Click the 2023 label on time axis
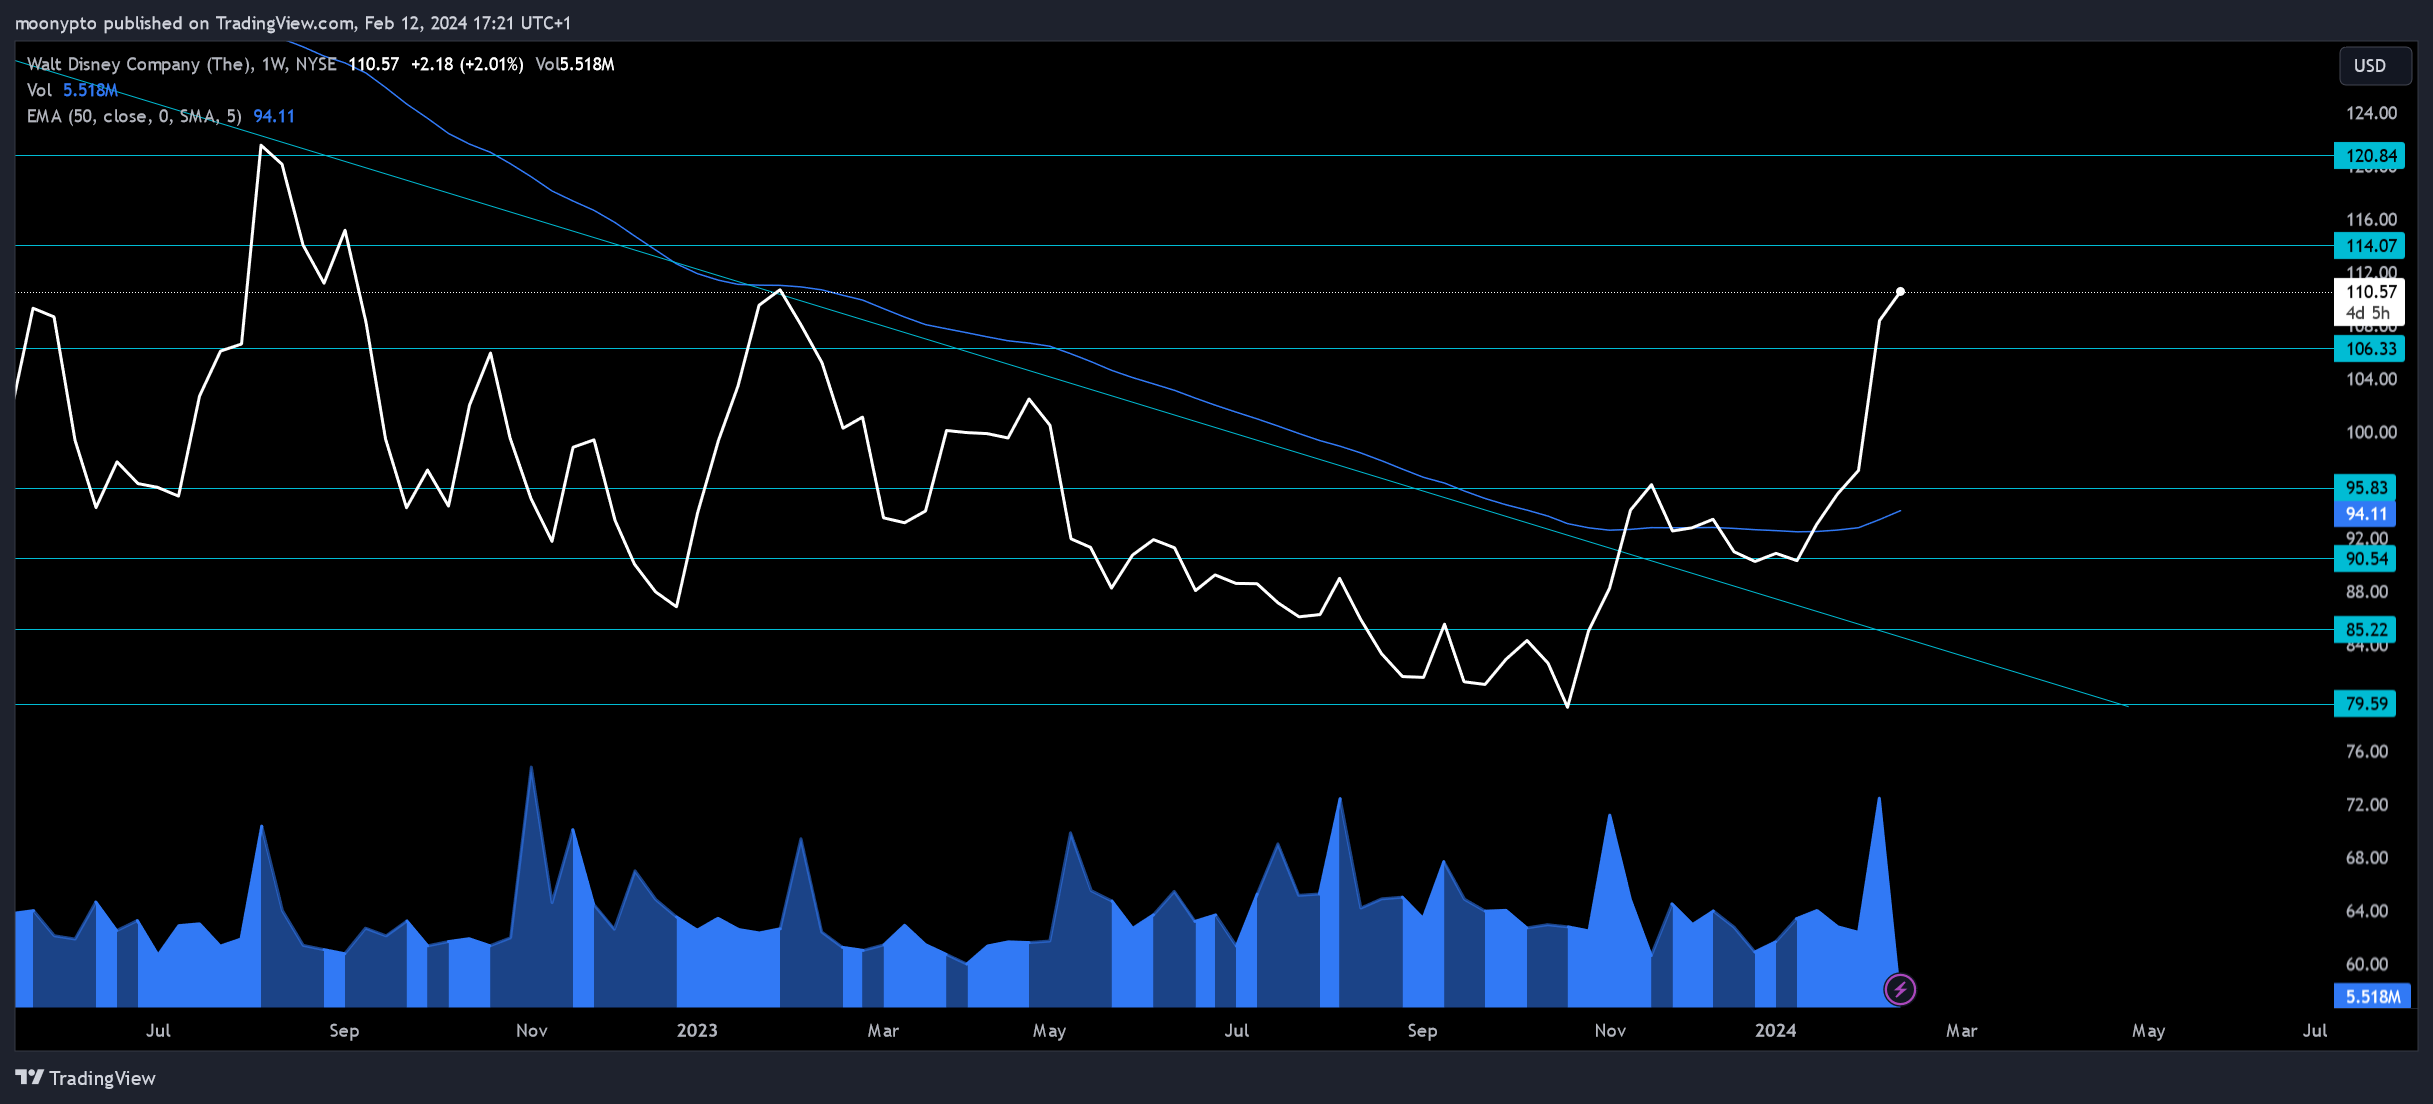 pos(697,1031)
